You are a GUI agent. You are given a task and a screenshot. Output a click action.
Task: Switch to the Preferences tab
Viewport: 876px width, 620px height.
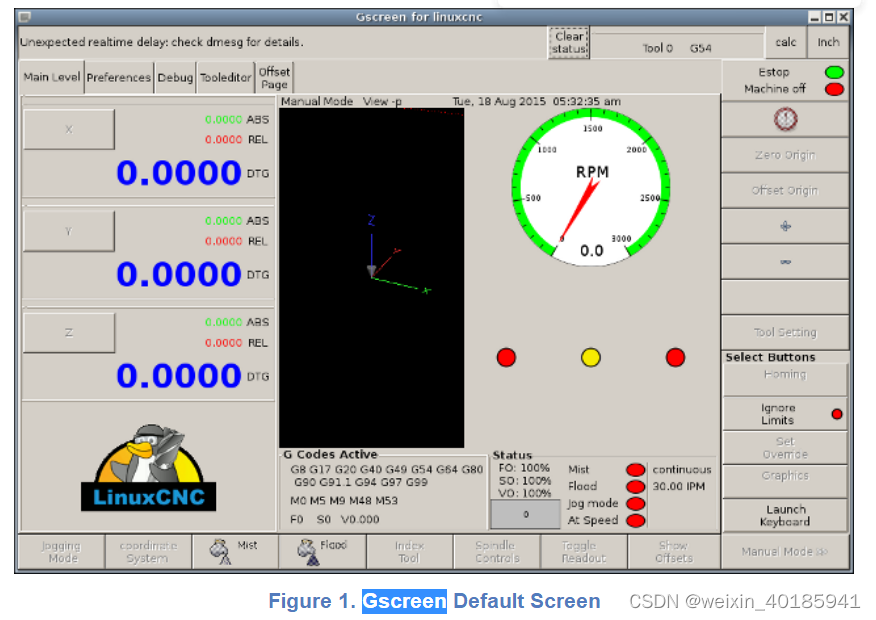click(118, 76)
